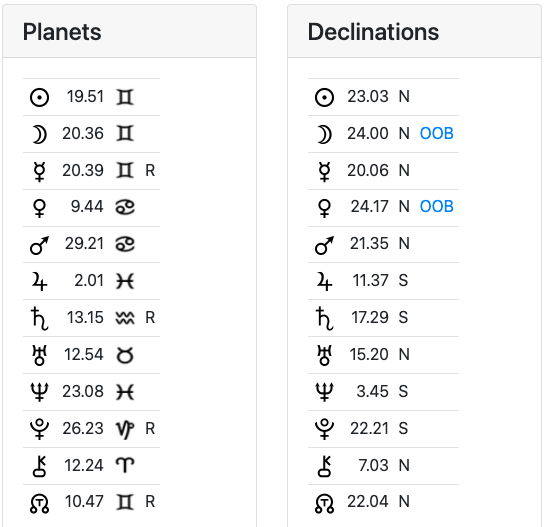Click the Capricorn sign beside Pluto
The width and height of the screenshot is (545, 527).
tap(125, 429)
